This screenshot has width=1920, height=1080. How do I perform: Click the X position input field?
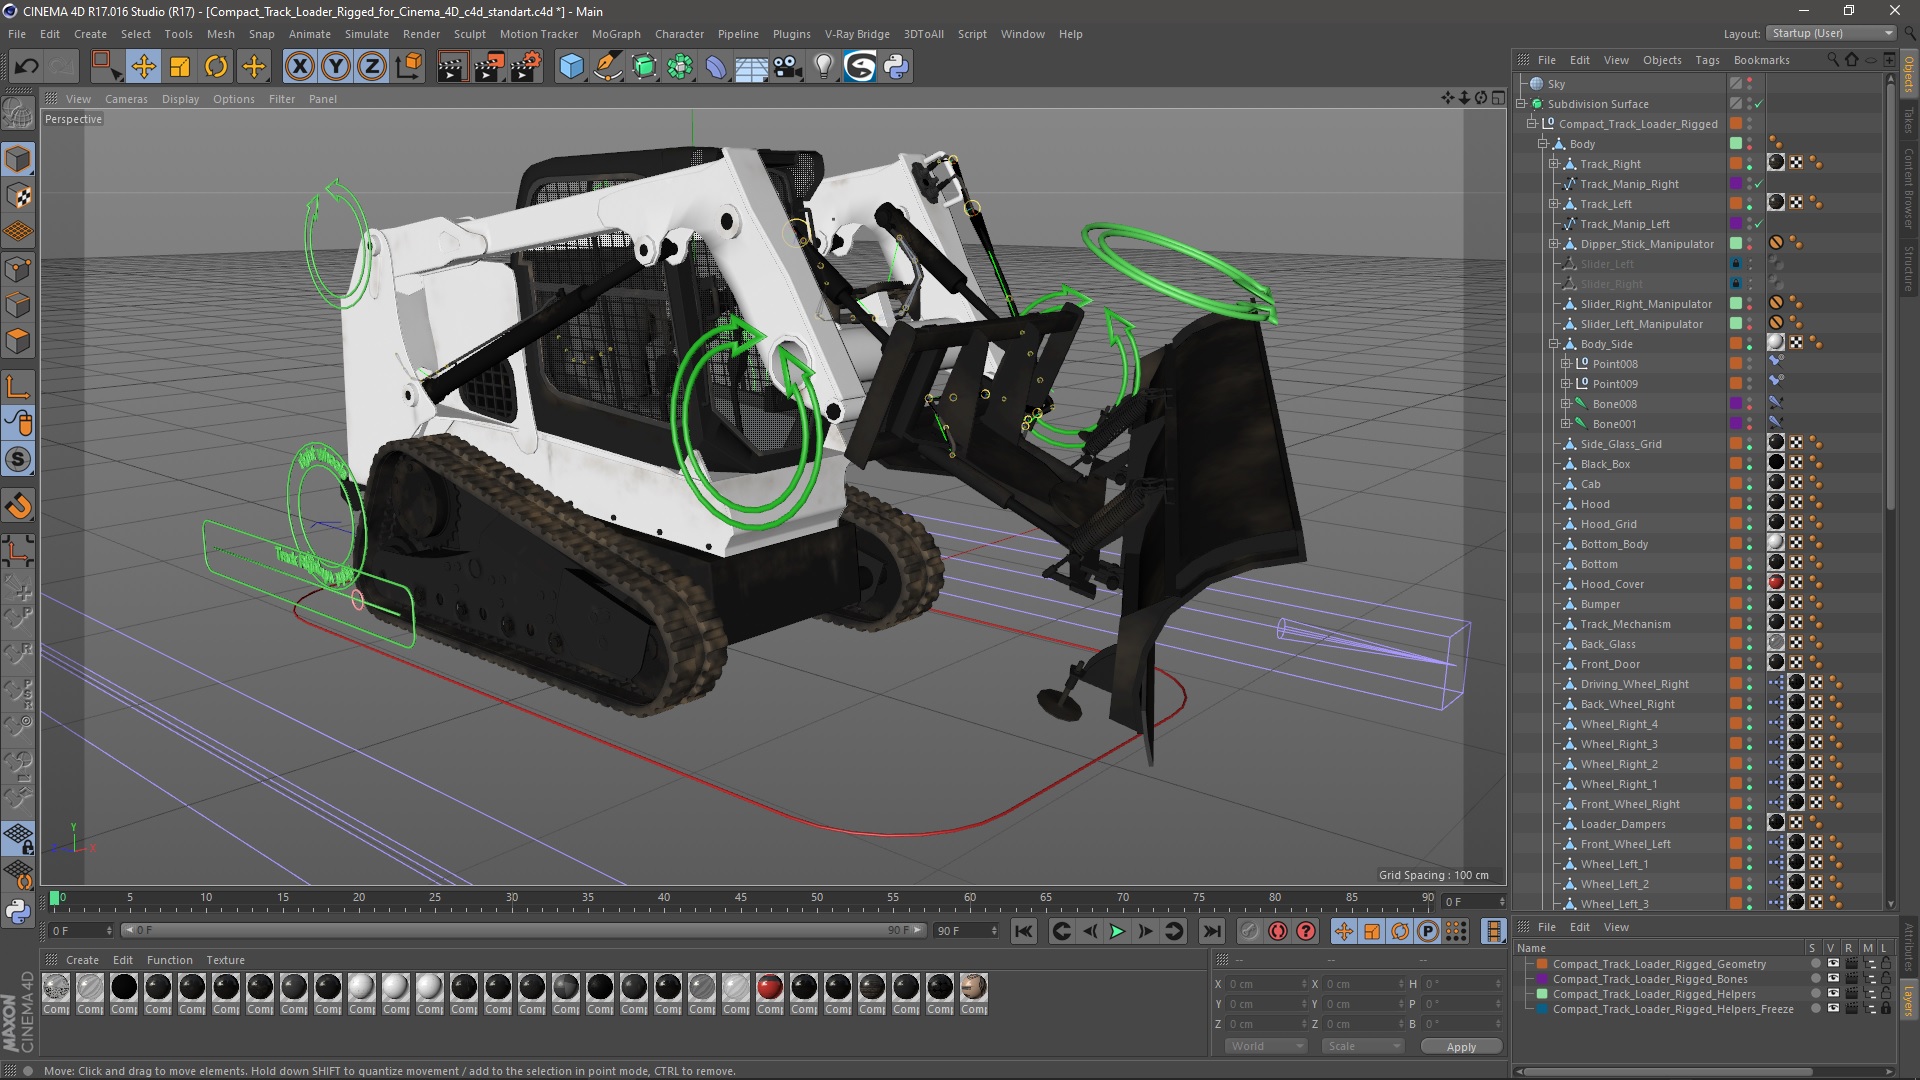click(1267, 984)
